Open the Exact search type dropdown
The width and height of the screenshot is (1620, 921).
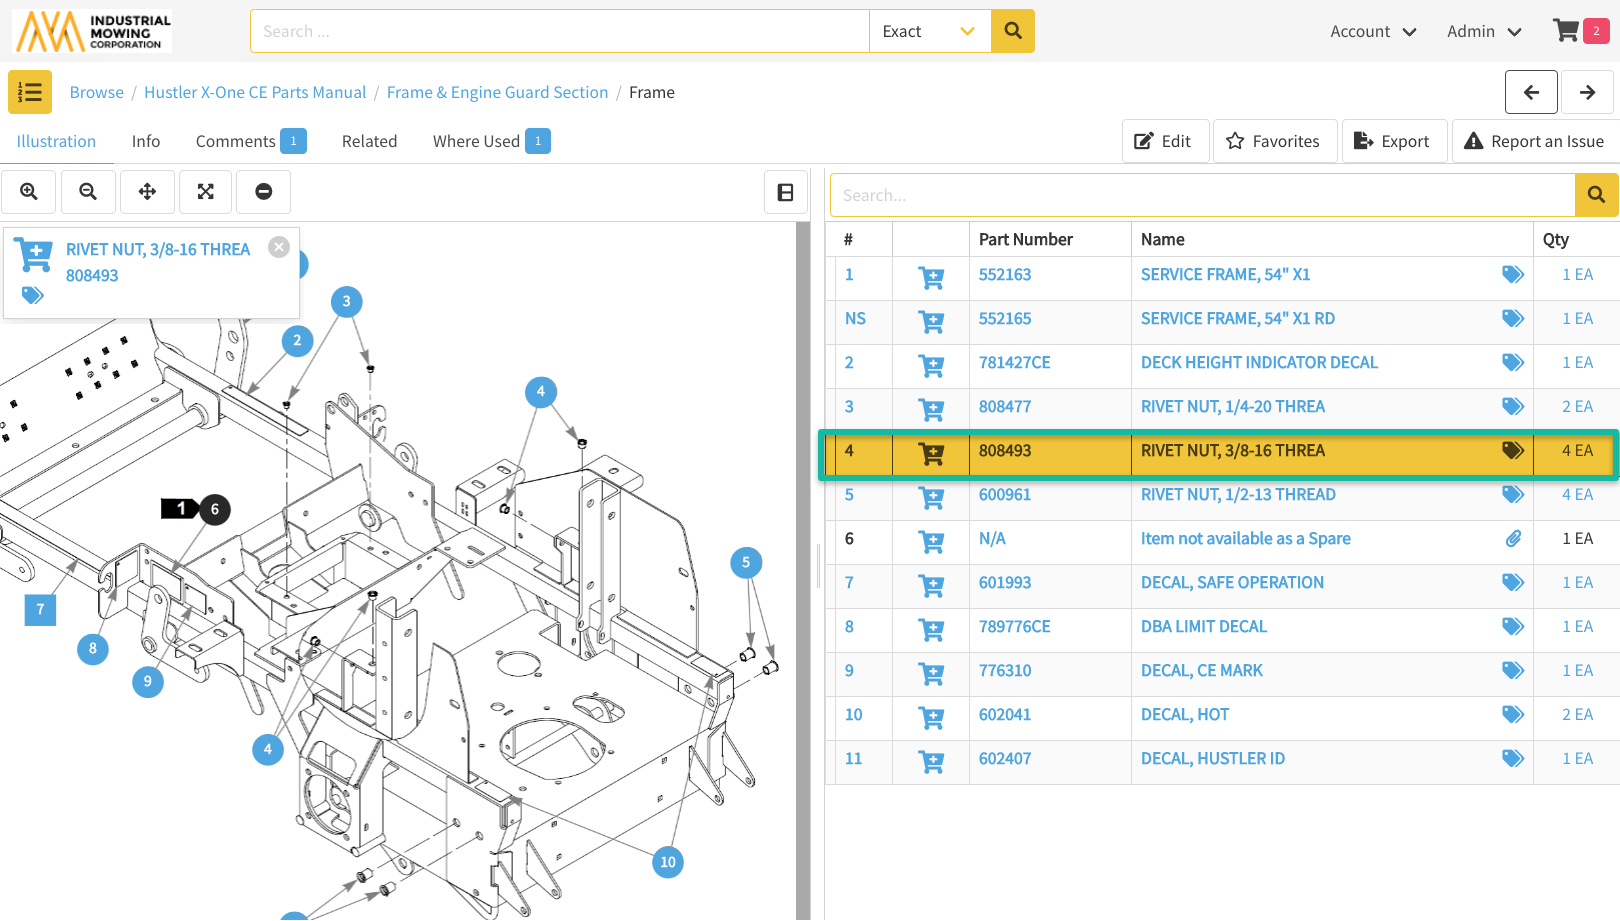pos(929,31)
